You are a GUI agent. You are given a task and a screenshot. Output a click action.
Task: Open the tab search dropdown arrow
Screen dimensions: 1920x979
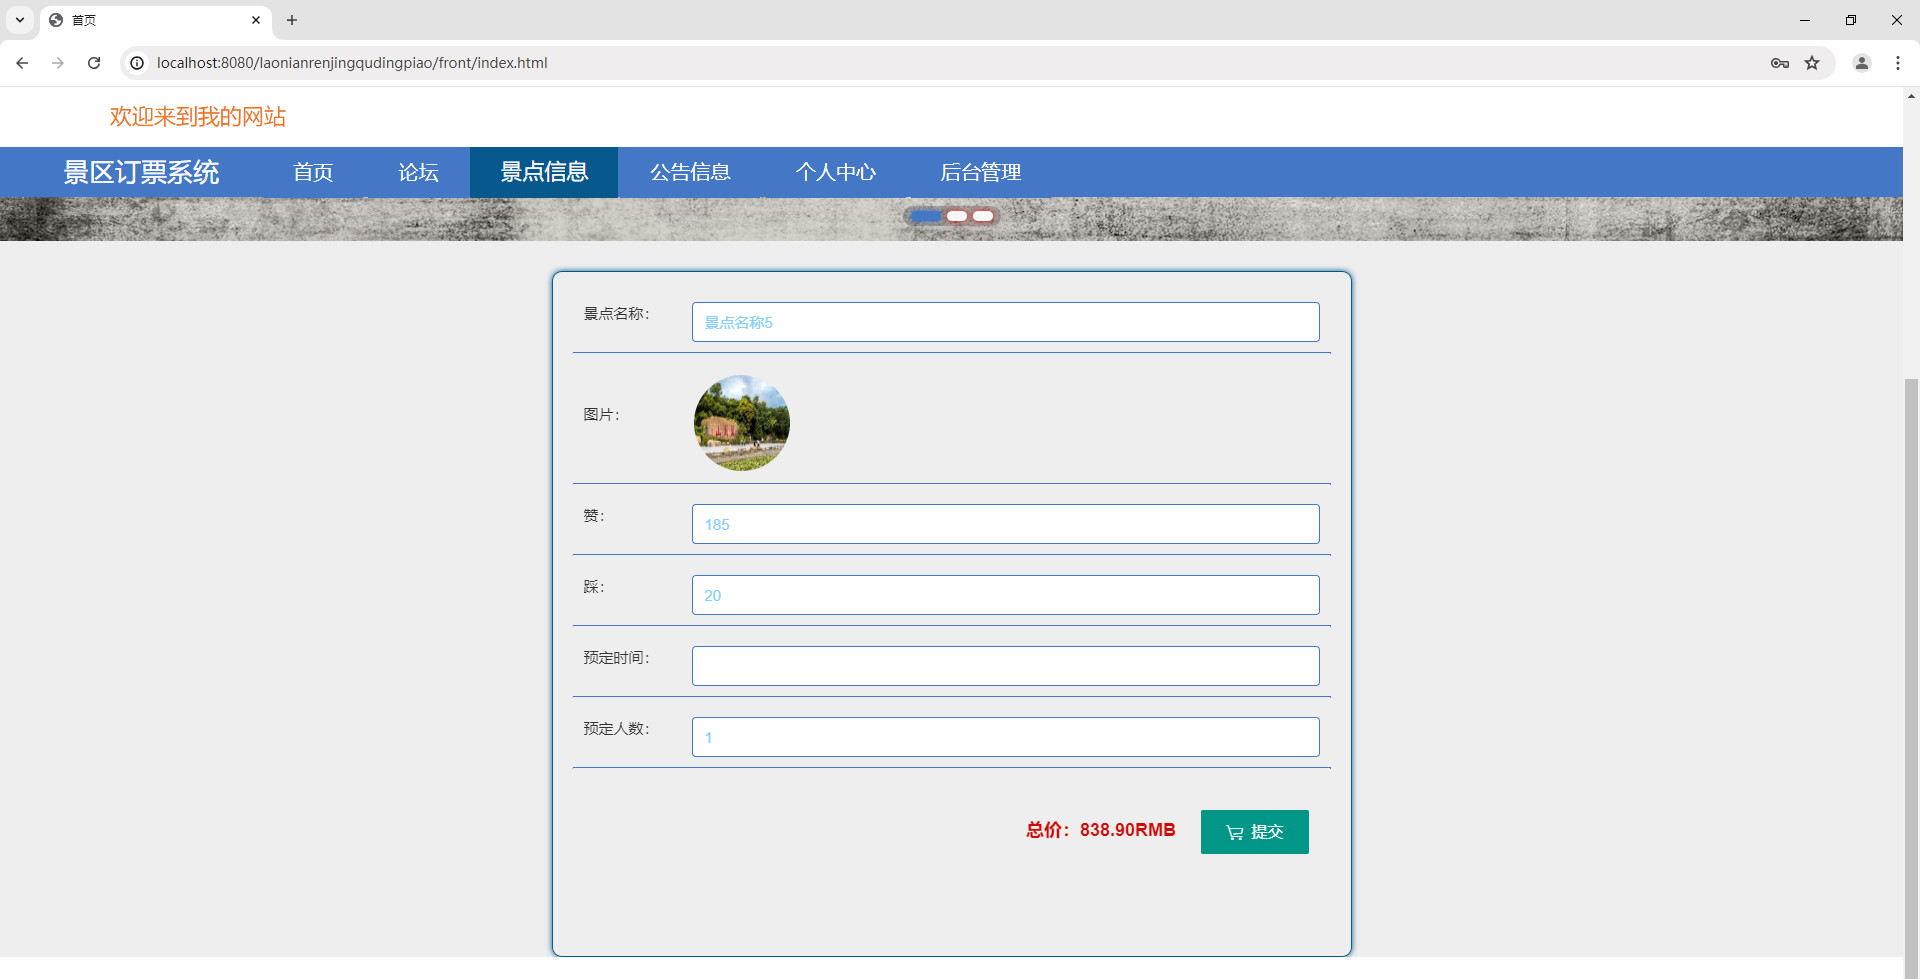20,20
